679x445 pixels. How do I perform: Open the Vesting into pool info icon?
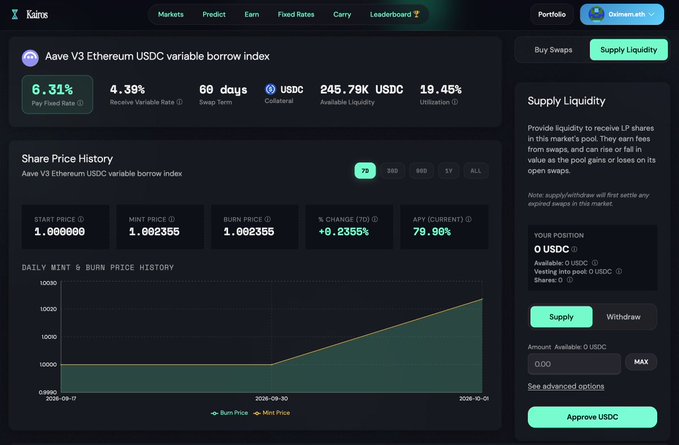tap(619, 271)
